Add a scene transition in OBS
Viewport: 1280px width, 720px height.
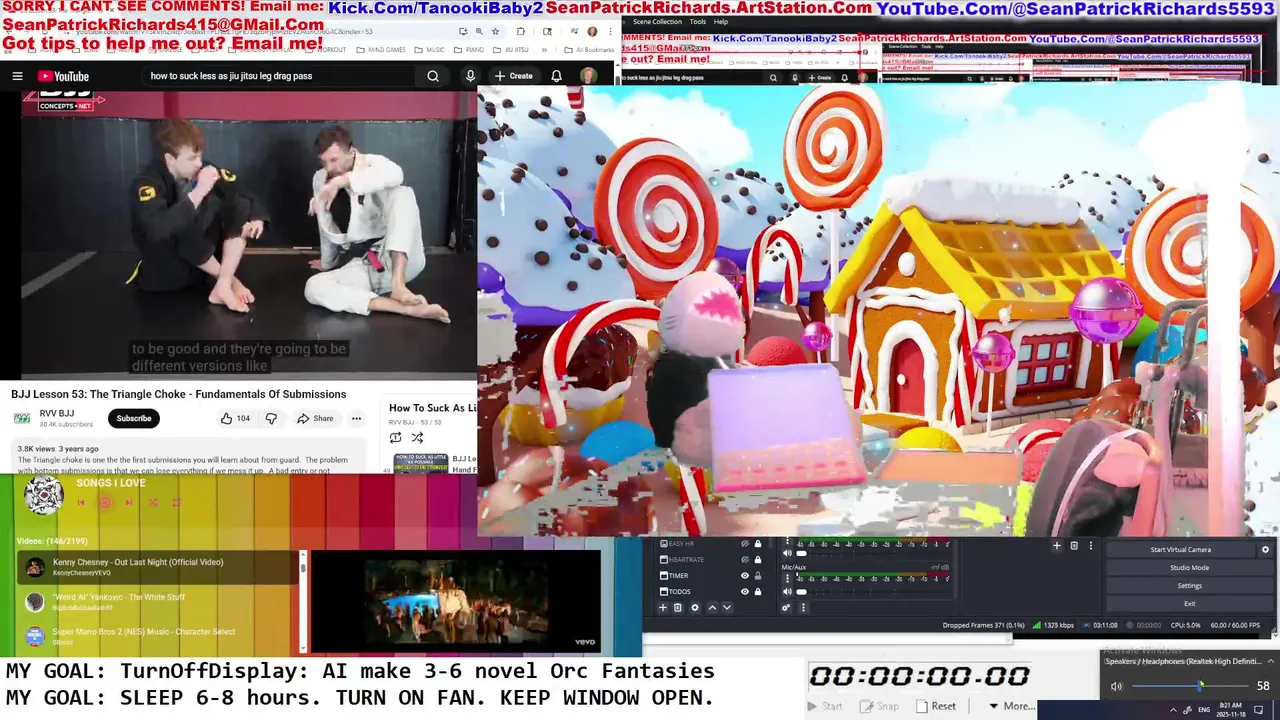[1056, 546]
